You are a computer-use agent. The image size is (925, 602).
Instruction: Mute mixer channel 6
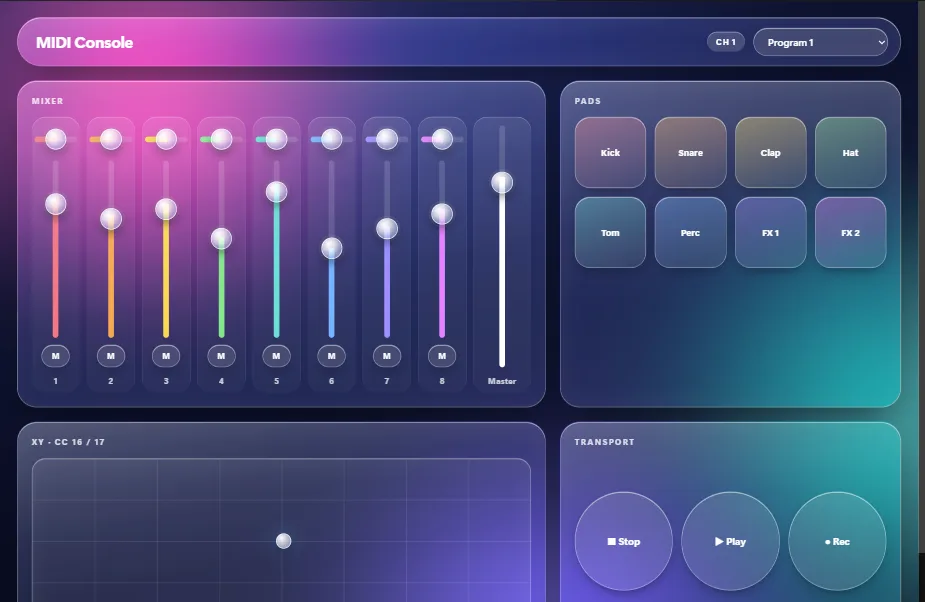click(332, 356)
